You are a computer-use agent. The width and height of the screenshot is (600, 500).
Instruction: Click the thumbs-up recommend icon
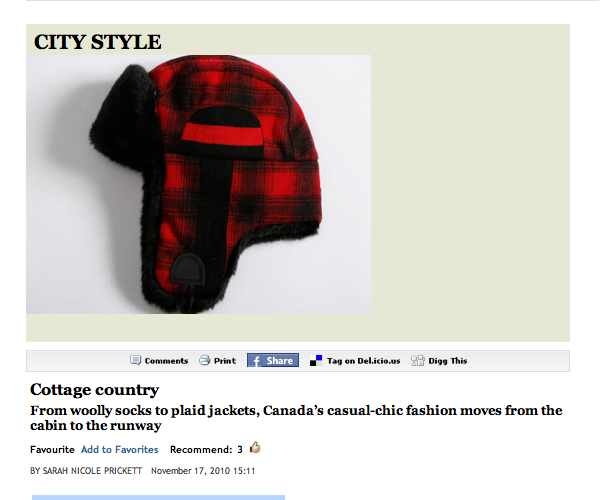click(x=255, y=447)
